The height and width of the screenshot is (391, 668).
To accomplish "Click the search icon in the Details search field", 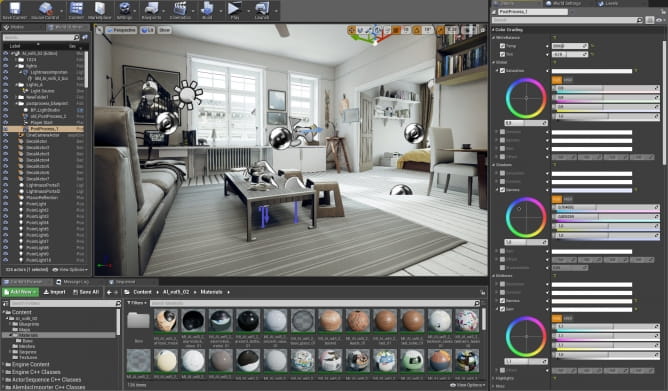I will (x=639, y=20).
